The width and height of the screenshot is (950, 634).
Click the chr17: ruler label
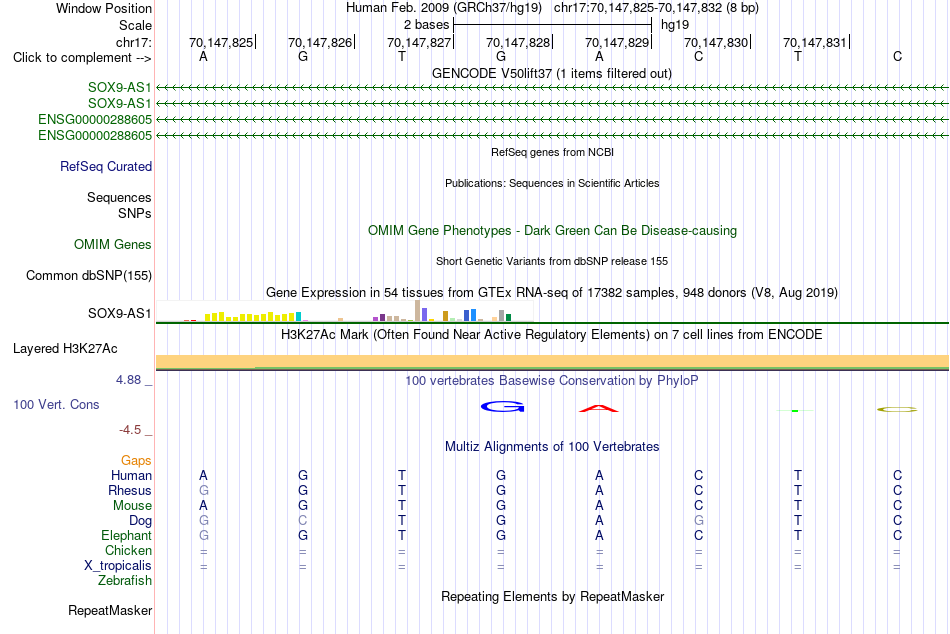click(134, 42)
